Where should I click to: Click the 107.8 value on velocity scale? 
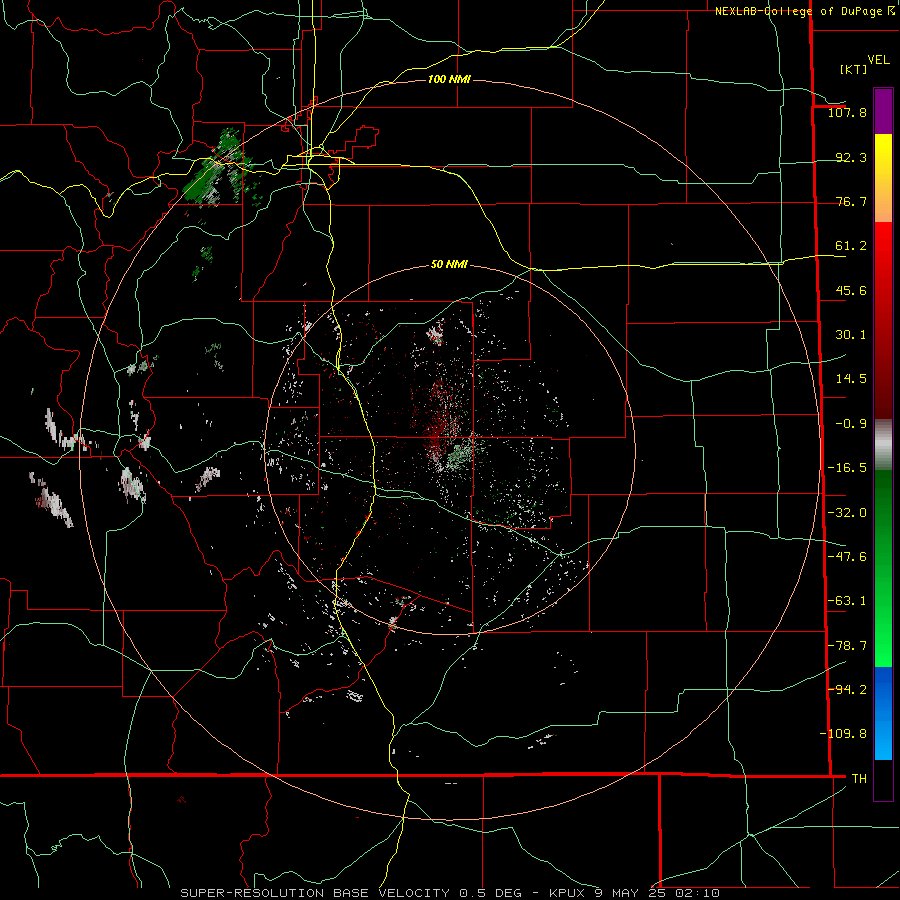[x=847, y=112]
